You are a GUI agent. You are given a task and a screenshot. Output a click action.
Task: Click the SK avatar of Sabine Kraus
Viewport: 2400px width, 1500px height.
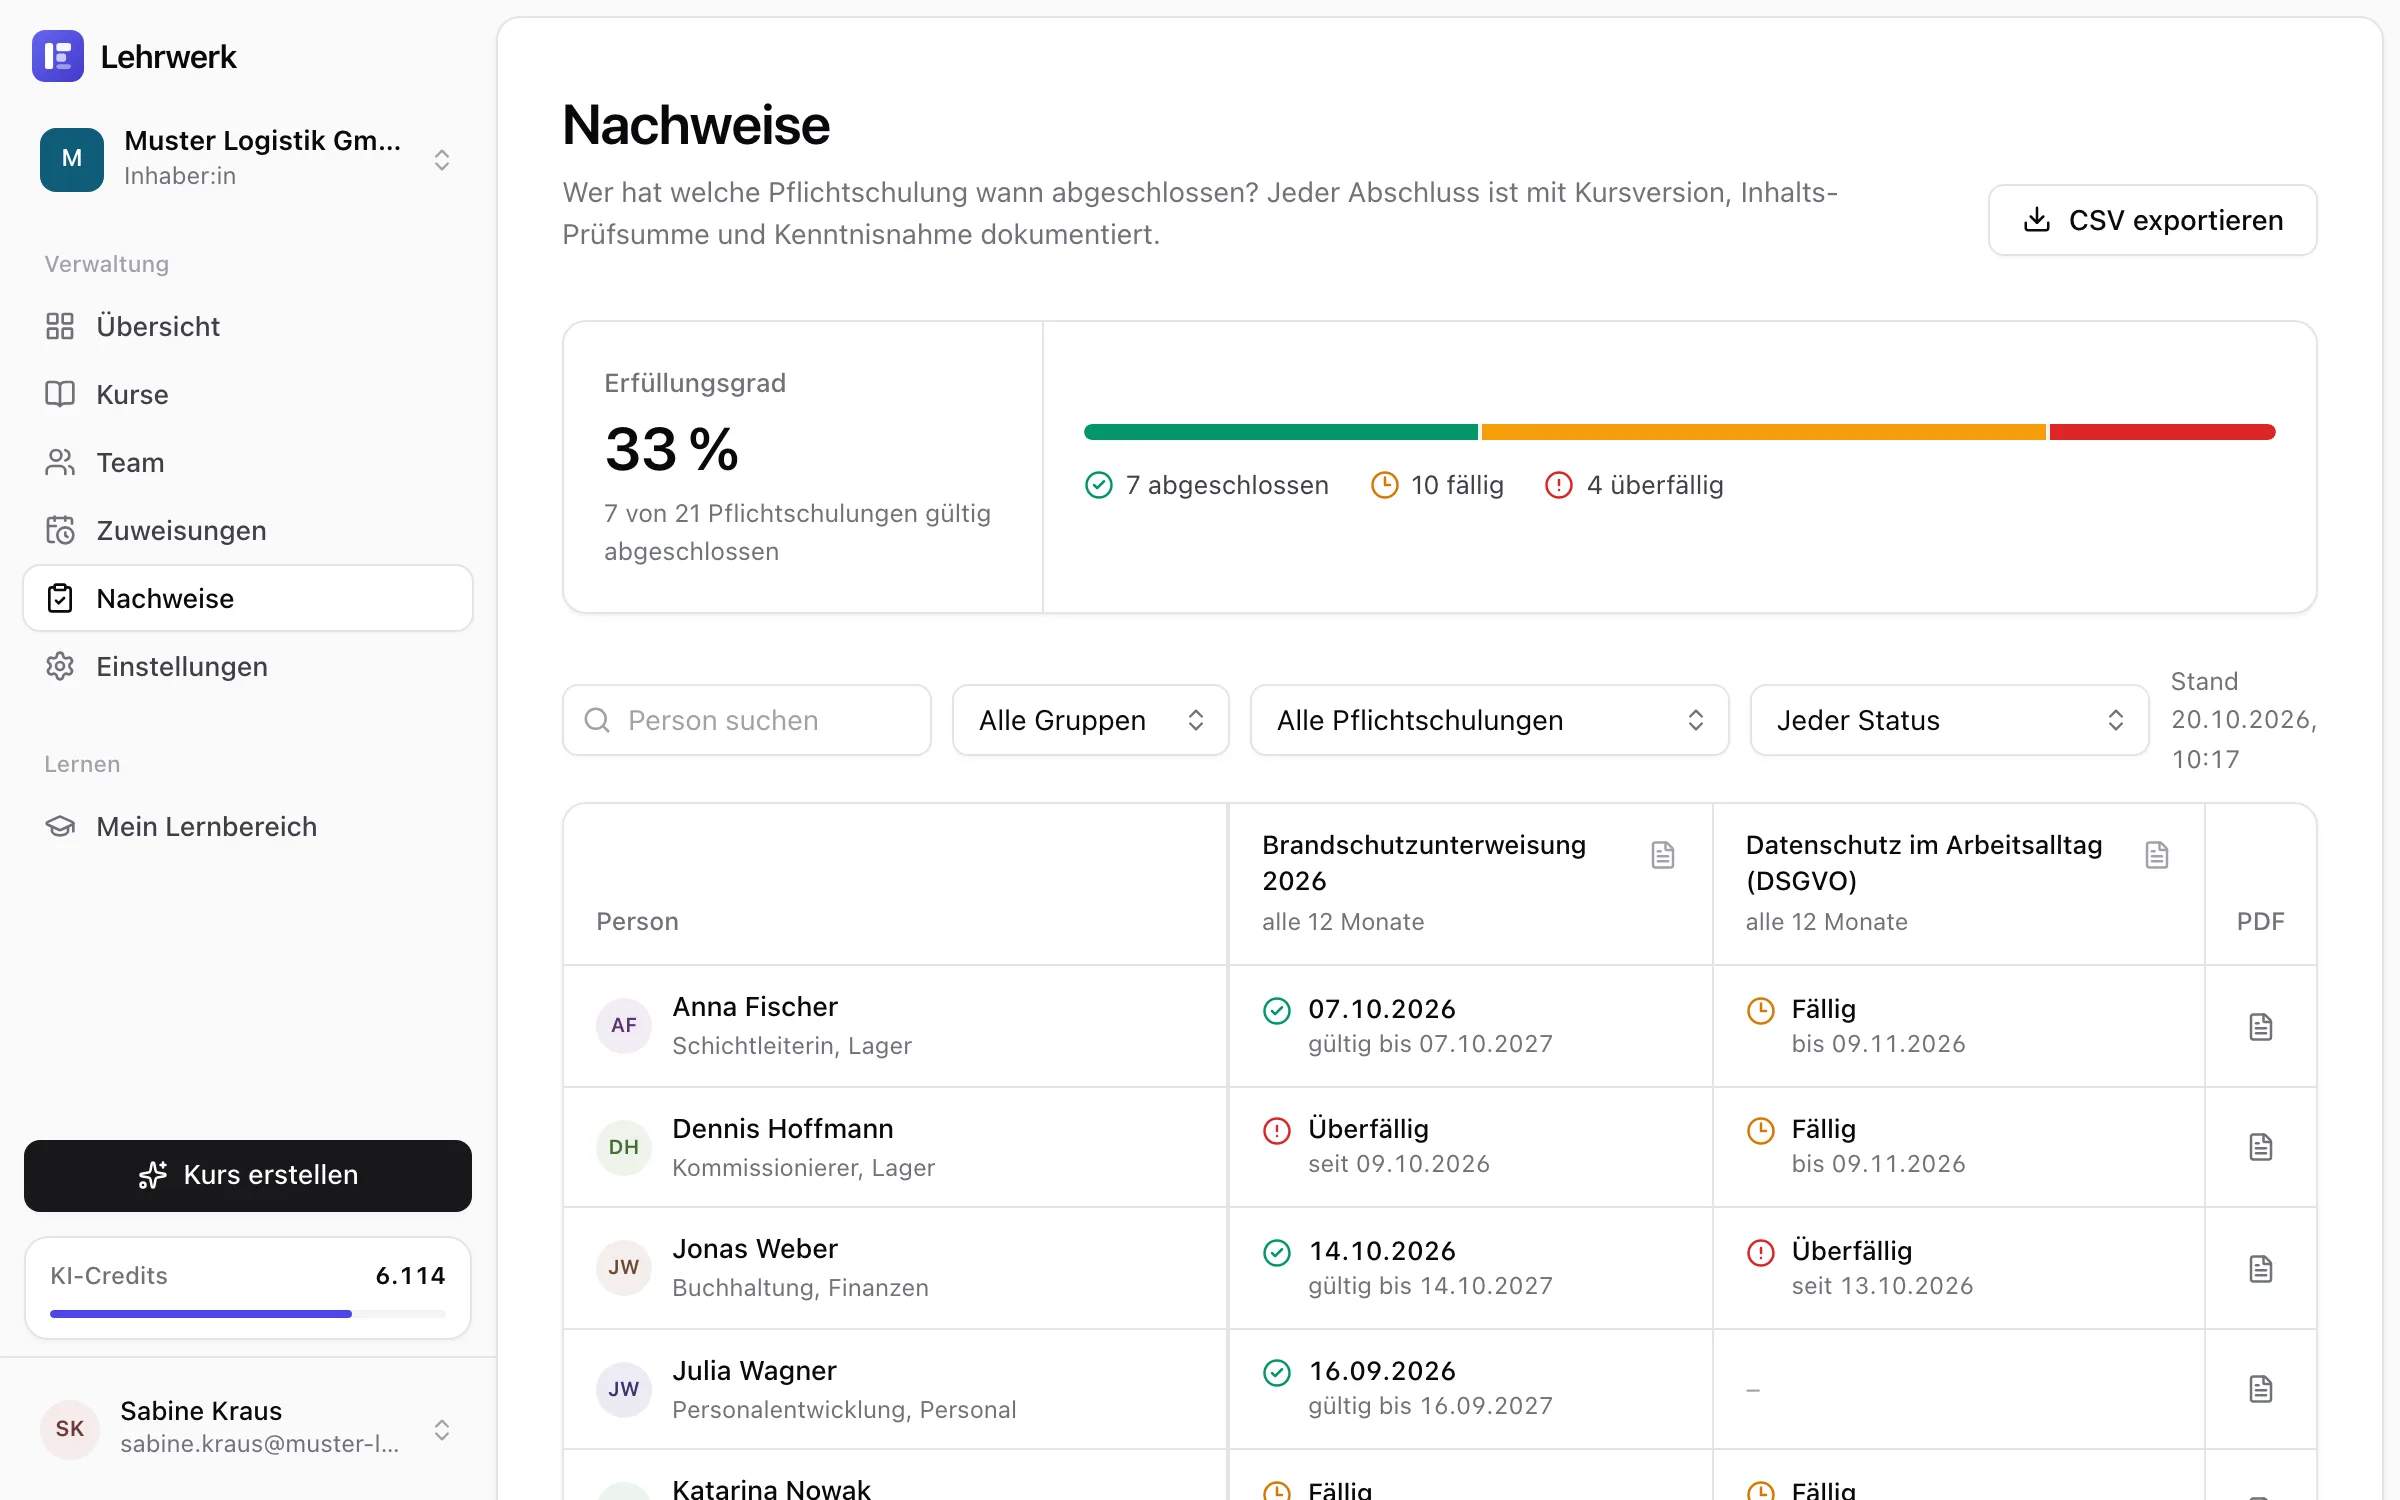(x=70, y=1428)
